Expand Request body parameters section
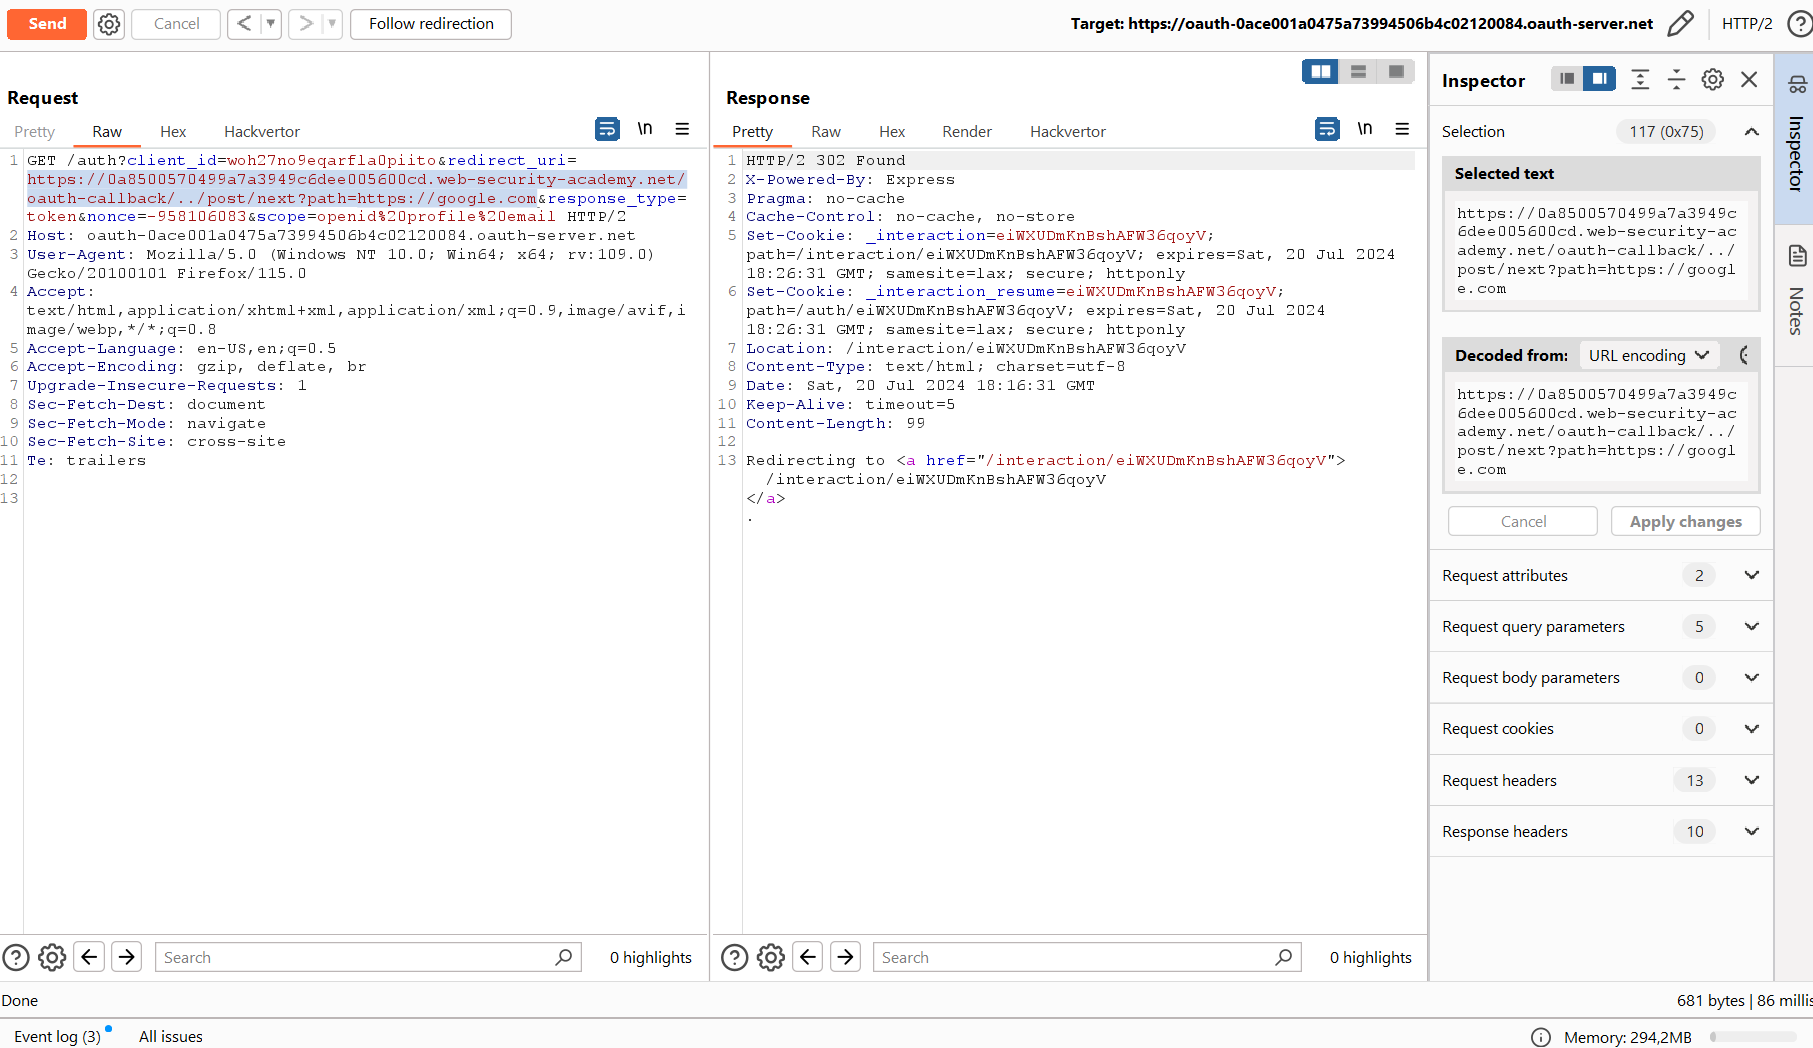Image resolution: width=1813 pixels, height=1048 pixels. click(x=1601, y=677)
